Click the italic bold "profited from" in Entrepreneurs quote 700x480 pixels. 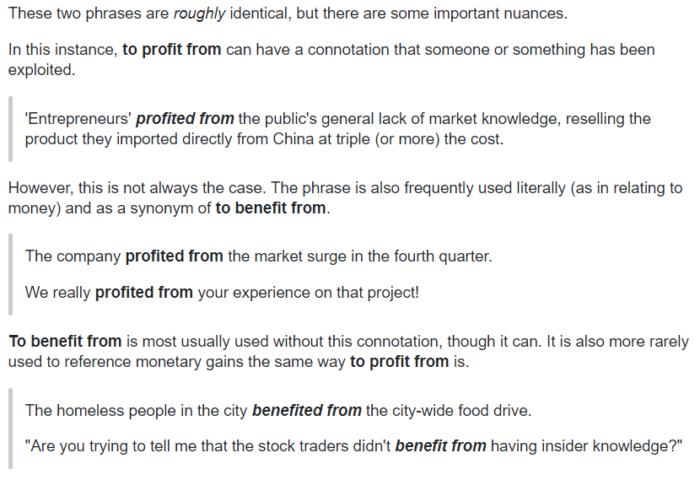coord(185,119)
